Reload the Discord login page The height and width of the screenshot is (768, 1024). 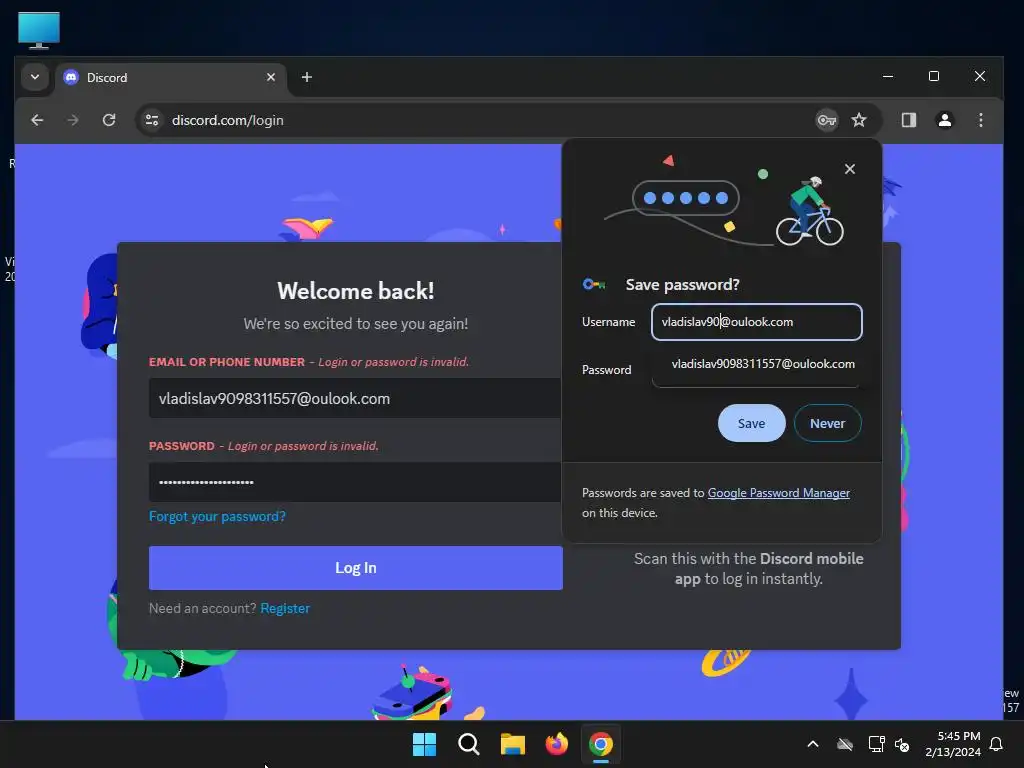click(x=109, y=120)
